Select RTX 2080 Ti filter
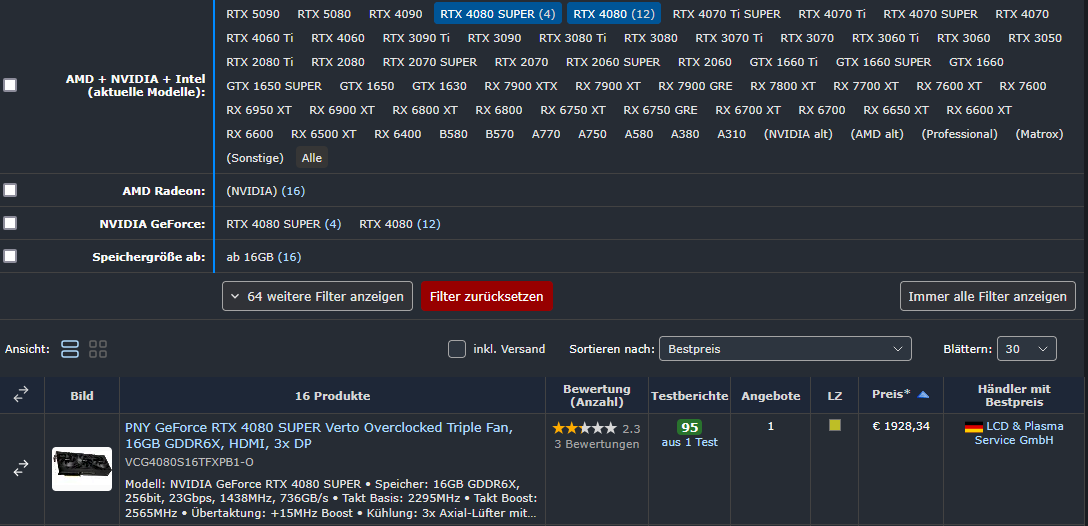This screenshot has height=526, width=1088. pyautogui.click(x=260, y=62)
